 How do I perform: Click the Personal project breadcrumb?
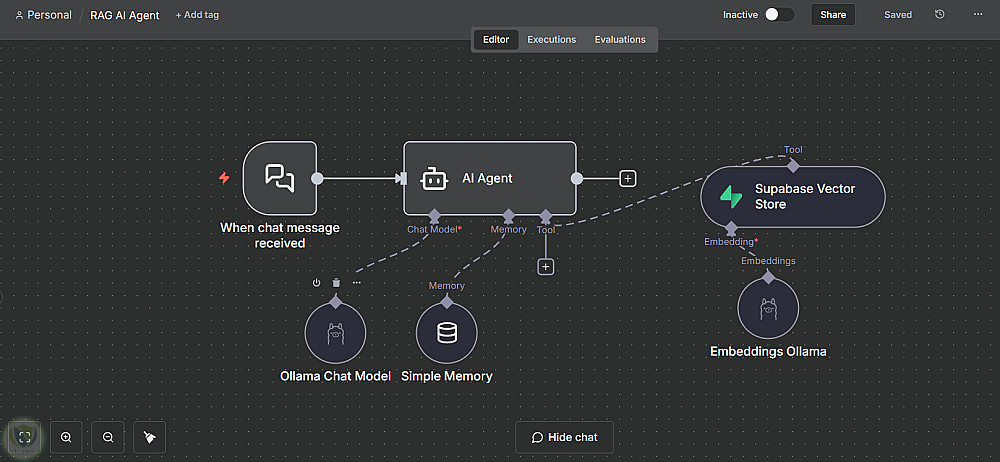[43, 15]
